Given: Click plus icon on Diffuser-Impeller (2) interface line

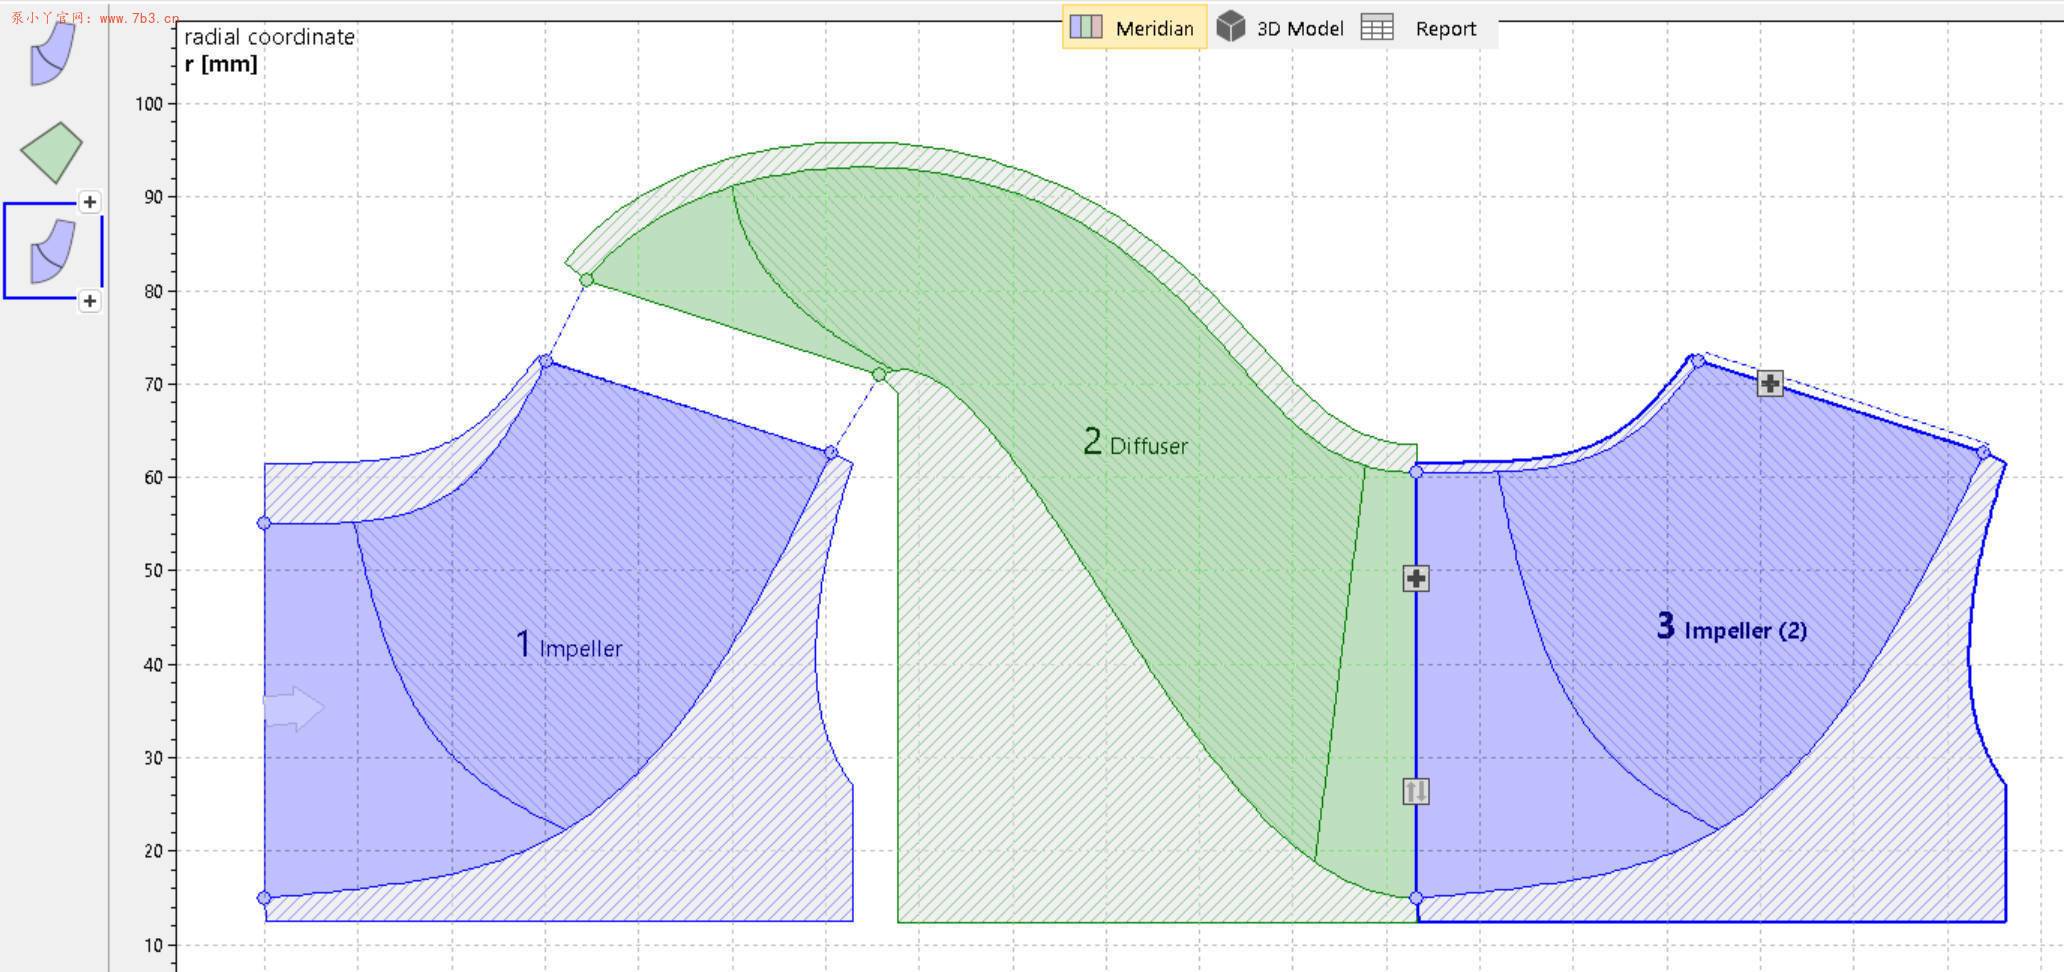Looking at the screenshot, I should click(1415, 578).
